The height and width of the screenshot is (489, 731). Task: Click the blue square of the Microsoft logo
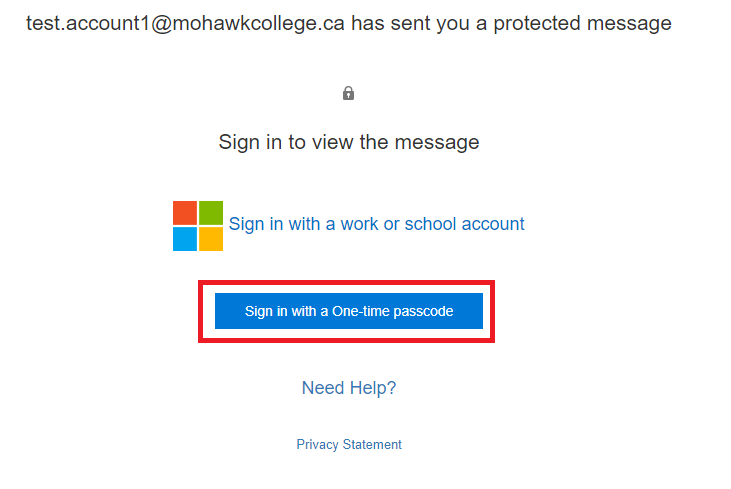pos(185,238)
